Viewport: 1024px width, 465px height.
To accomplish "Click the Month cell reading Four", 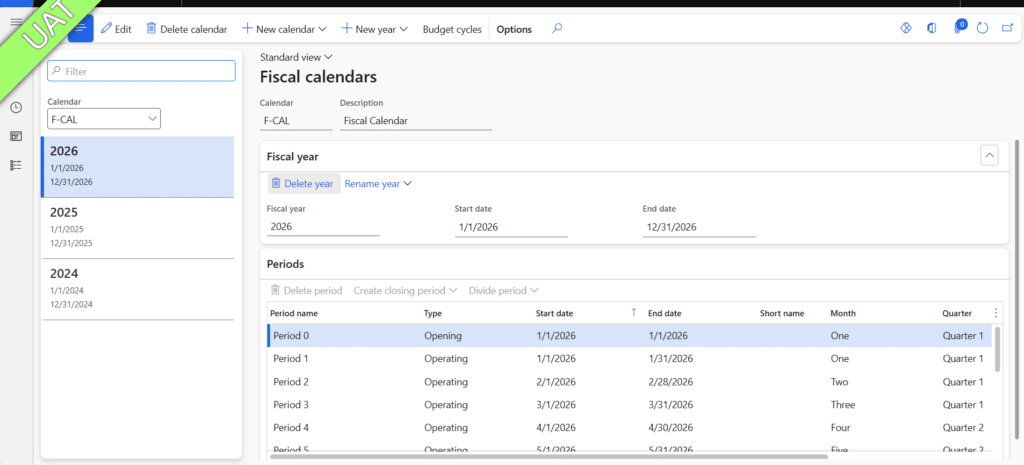I will pos(840,427).
